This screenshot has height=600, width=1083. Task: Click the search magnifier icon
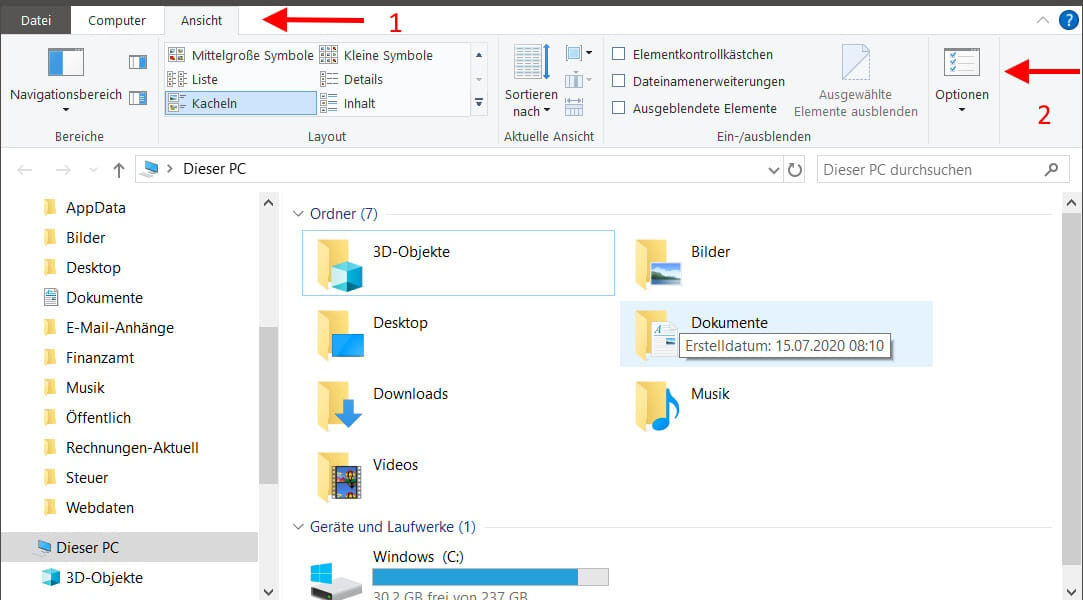tap(1052, 169)
